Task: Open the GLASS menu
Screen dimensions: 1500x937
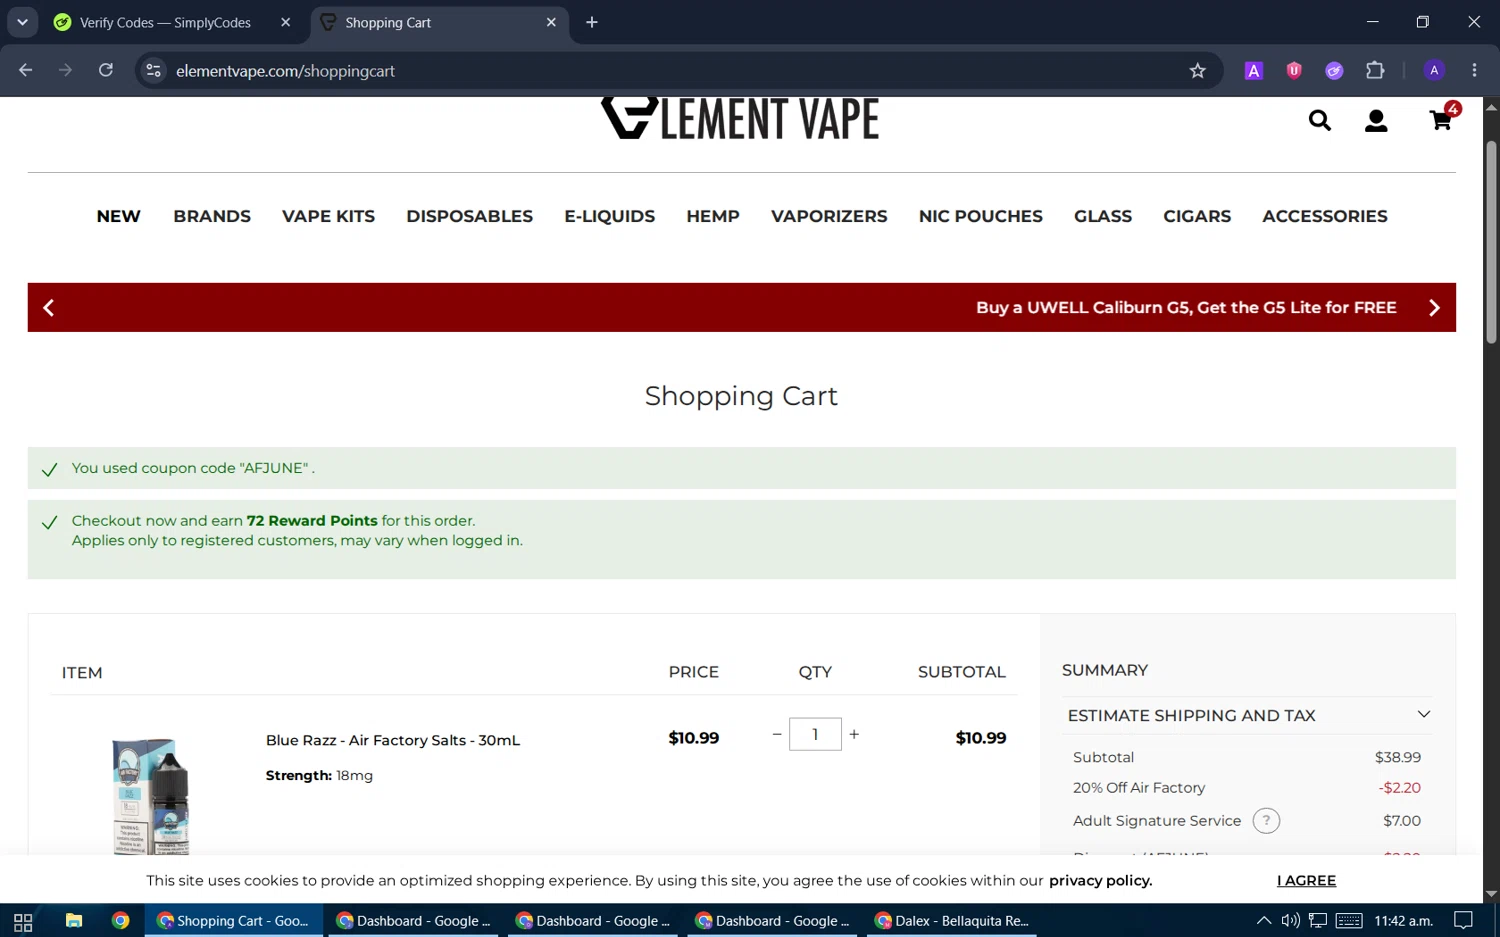Action: pyautogui.click(x=1103, y=216)
